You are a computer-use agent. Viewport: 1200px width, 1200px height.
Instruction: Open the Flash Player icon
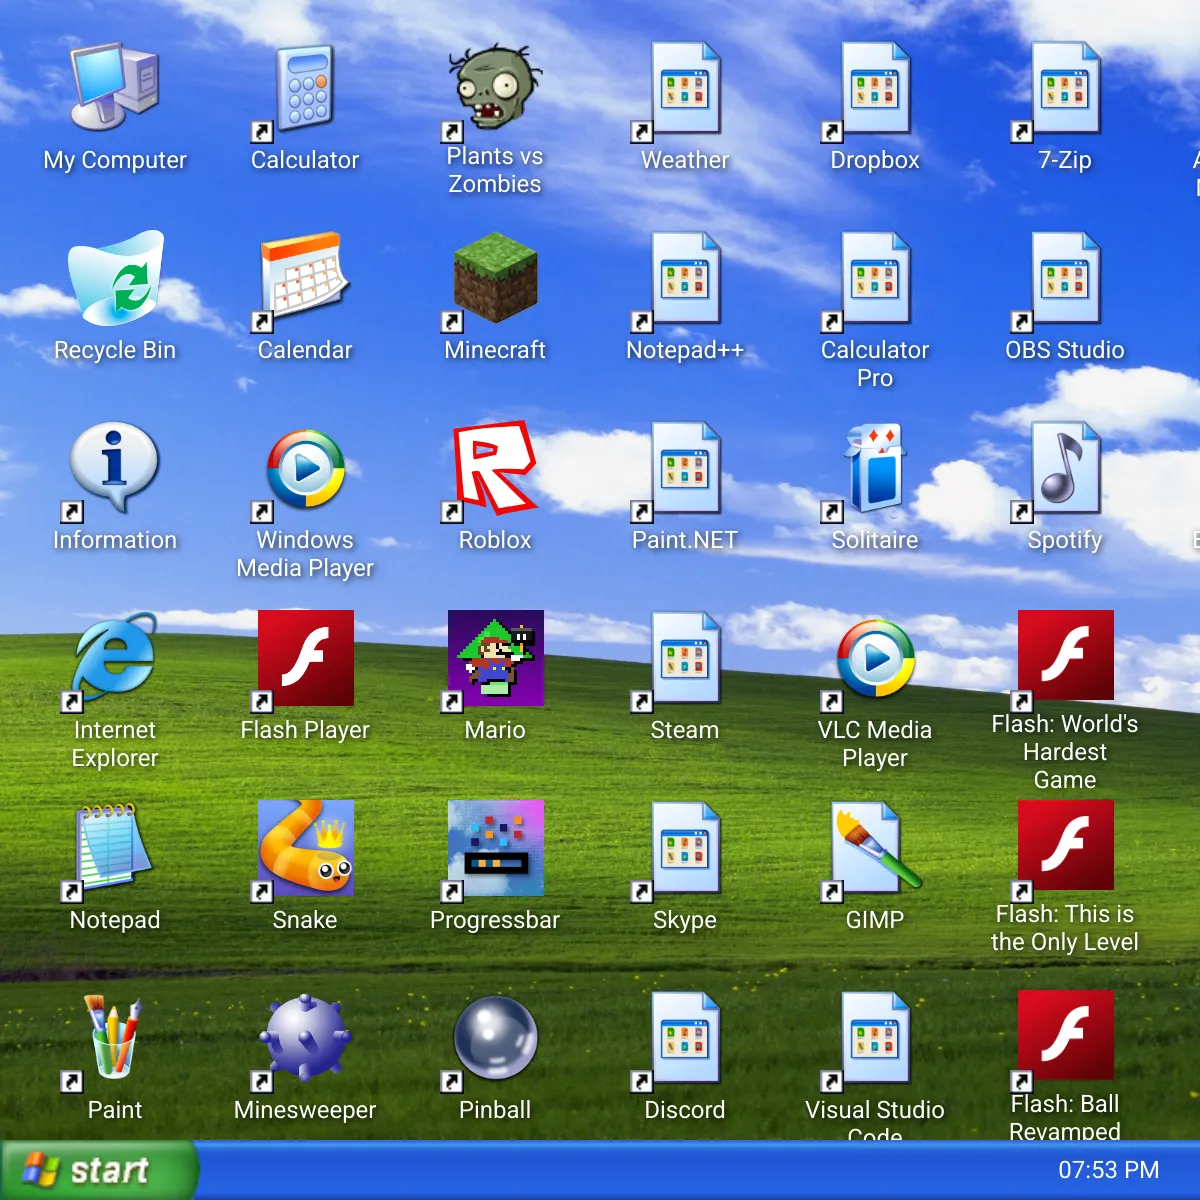[305, 658]
